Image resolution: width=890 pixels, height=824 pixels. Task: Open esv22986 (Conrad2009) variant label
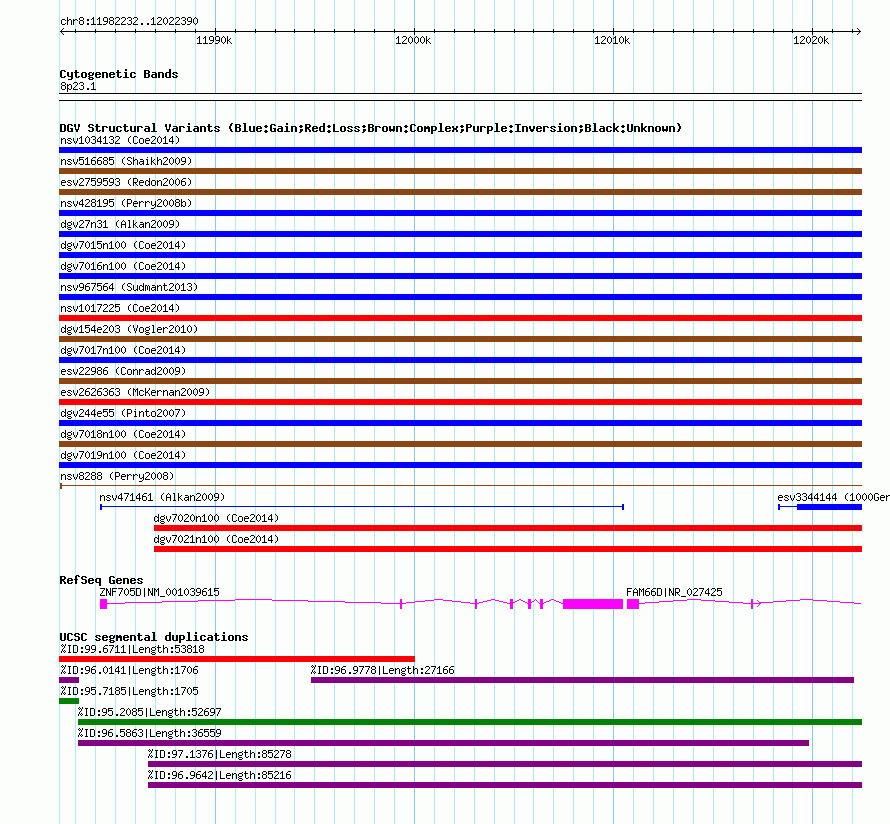123,371
